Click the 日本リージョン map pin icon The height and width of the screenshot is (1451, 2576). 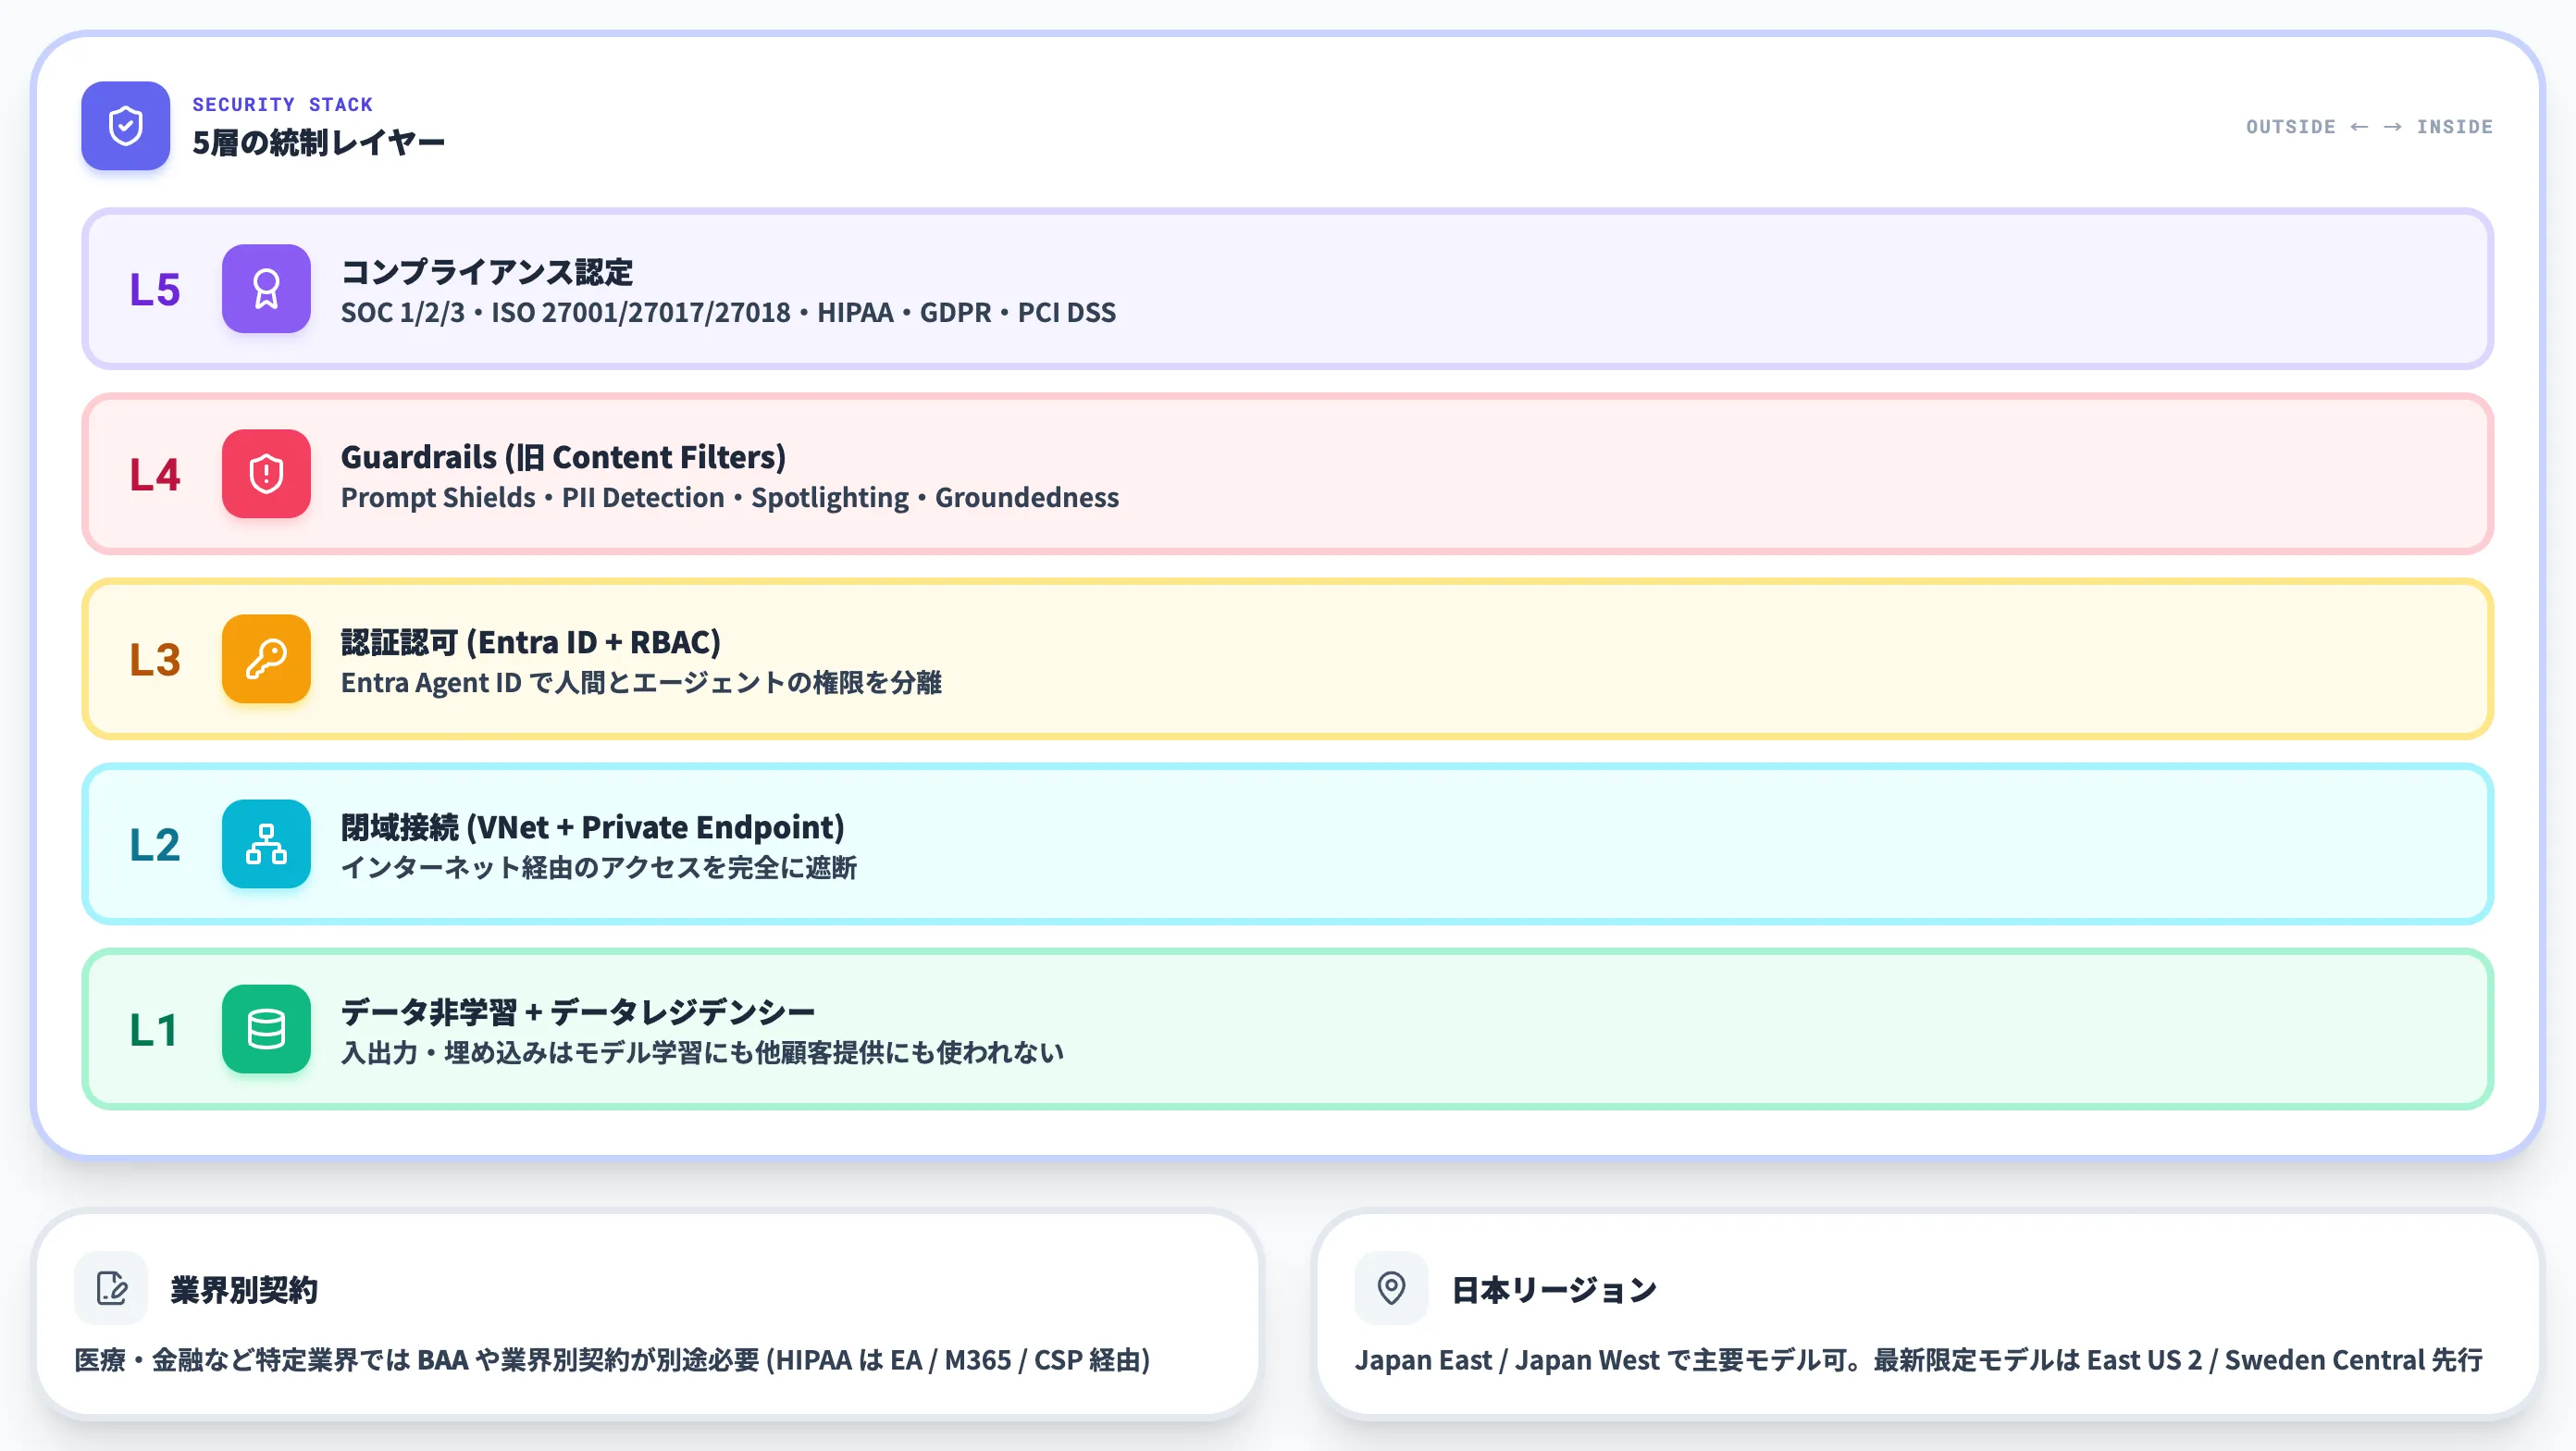pos(1391,1288)
